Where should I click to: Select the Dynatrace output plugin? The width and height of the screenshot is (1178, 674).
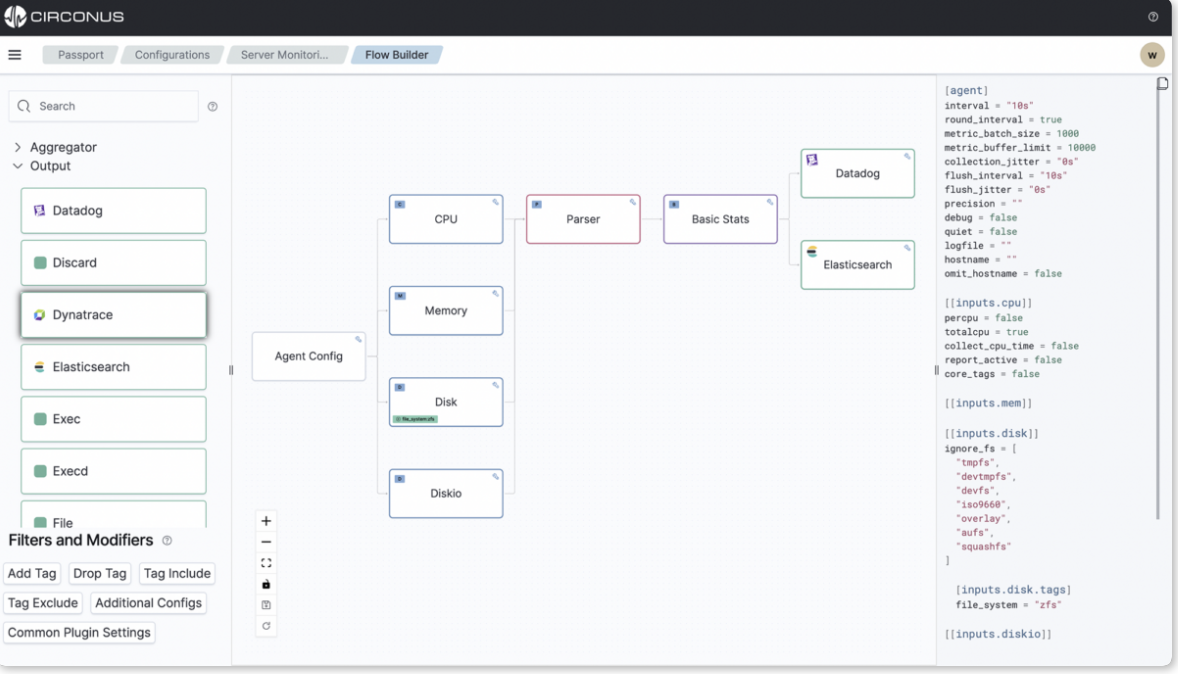click(x=113, y=315)
